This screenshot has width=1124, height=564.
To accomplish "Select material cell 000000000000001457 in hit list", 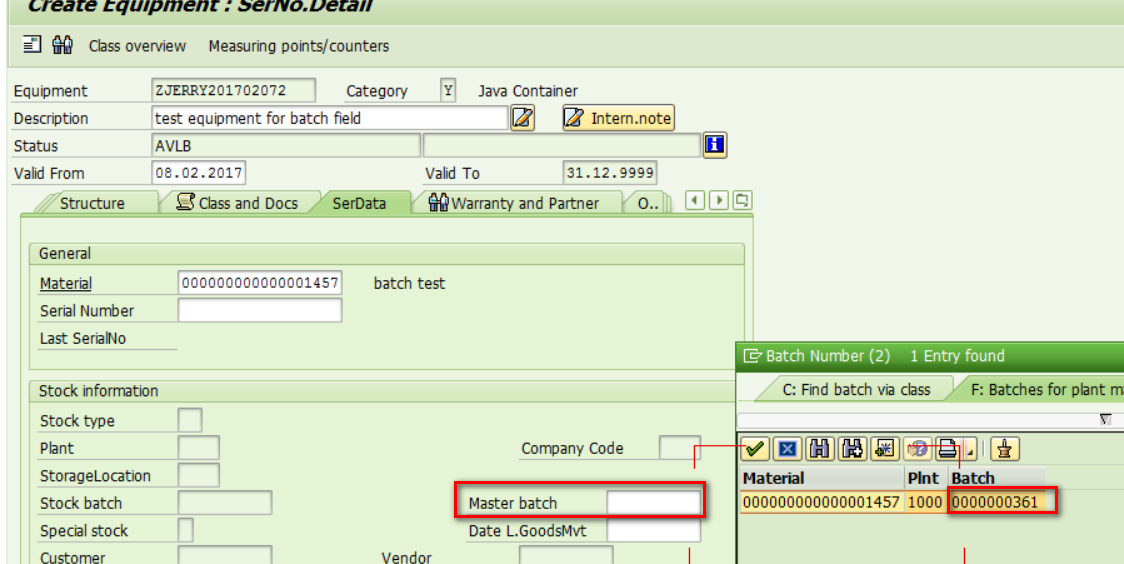I will tap(821, 502).
